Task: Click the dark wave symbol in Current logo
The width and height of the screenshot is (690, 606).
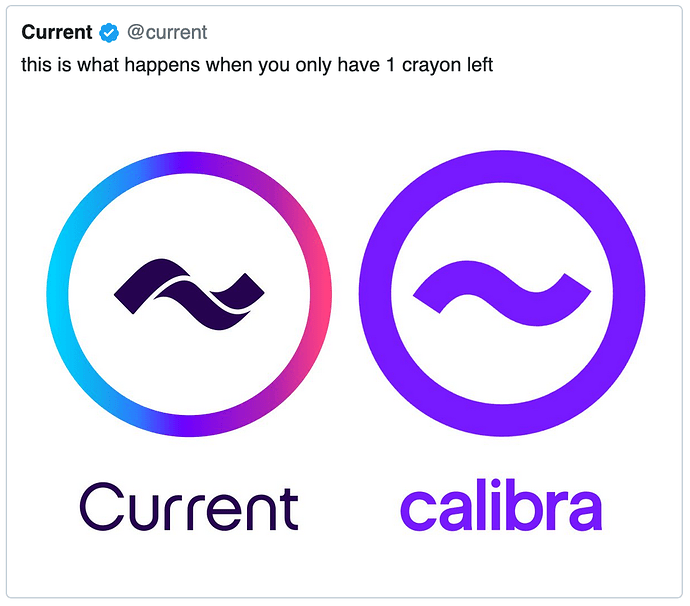Action: (x=189, y=294)
